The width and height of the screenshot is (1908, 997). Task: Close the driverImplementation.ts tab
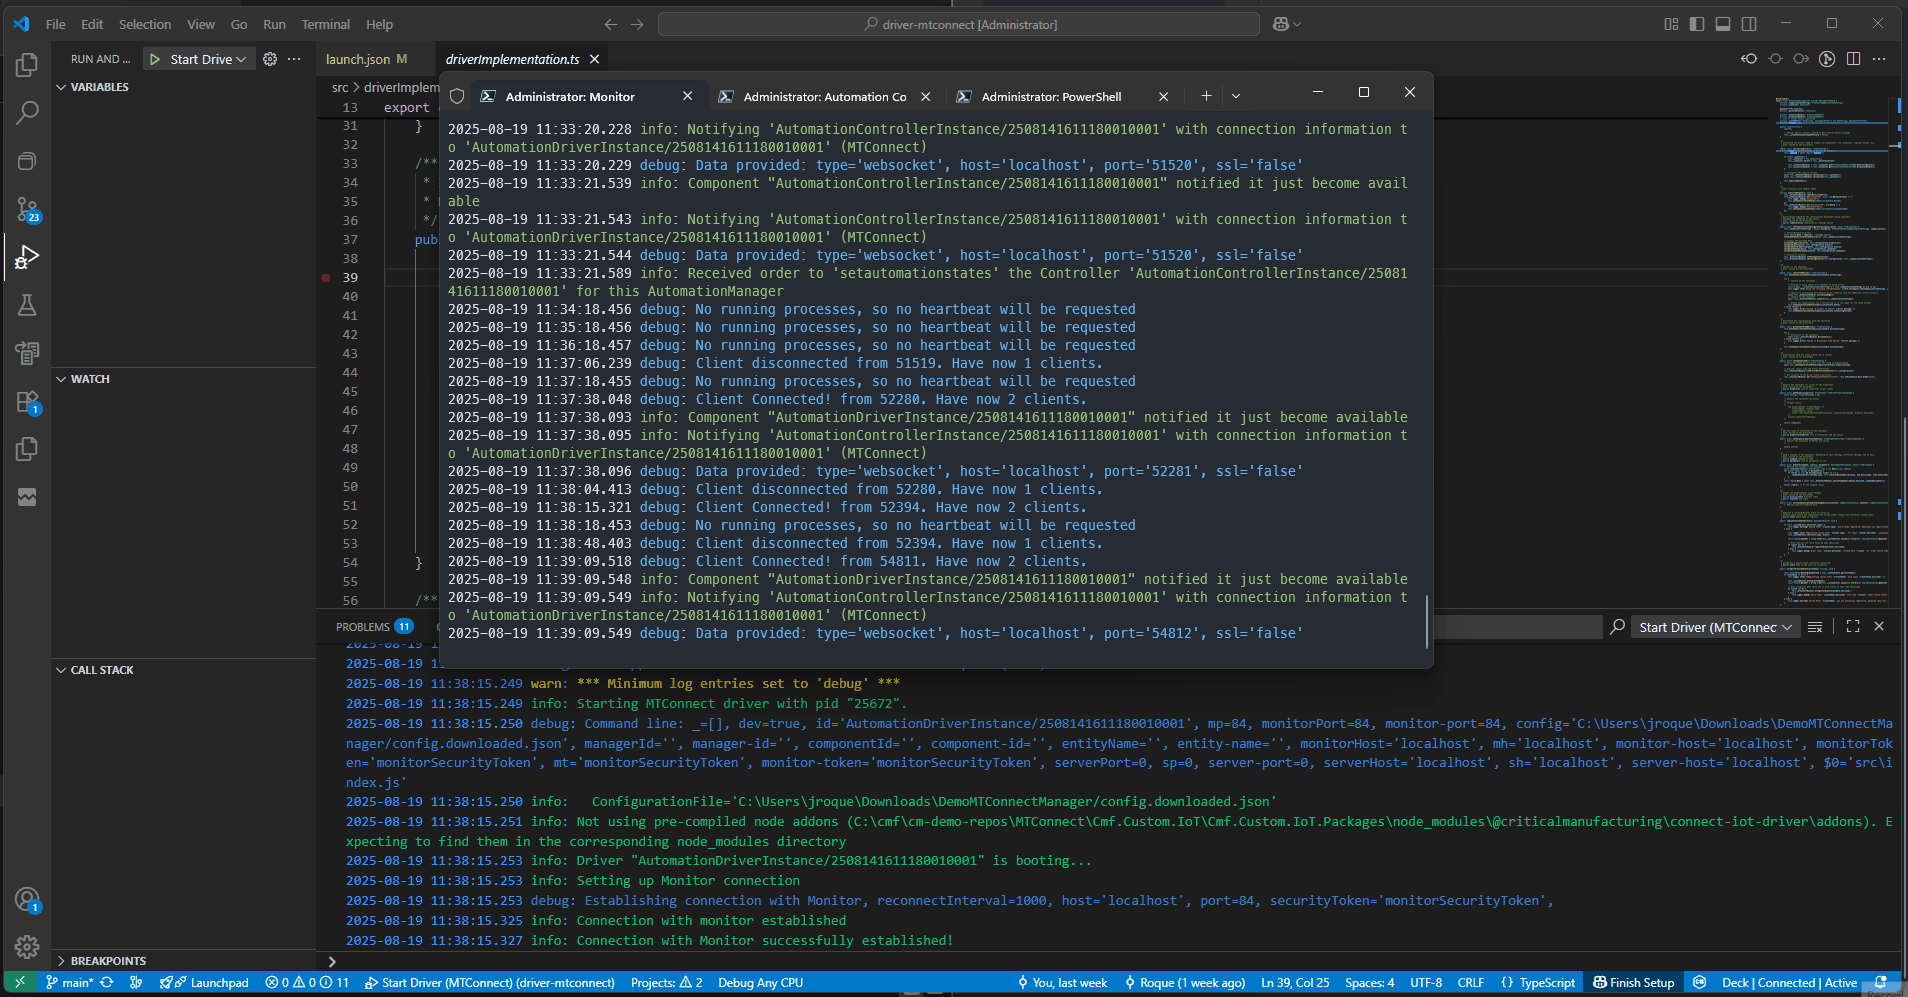pos(595,59)
